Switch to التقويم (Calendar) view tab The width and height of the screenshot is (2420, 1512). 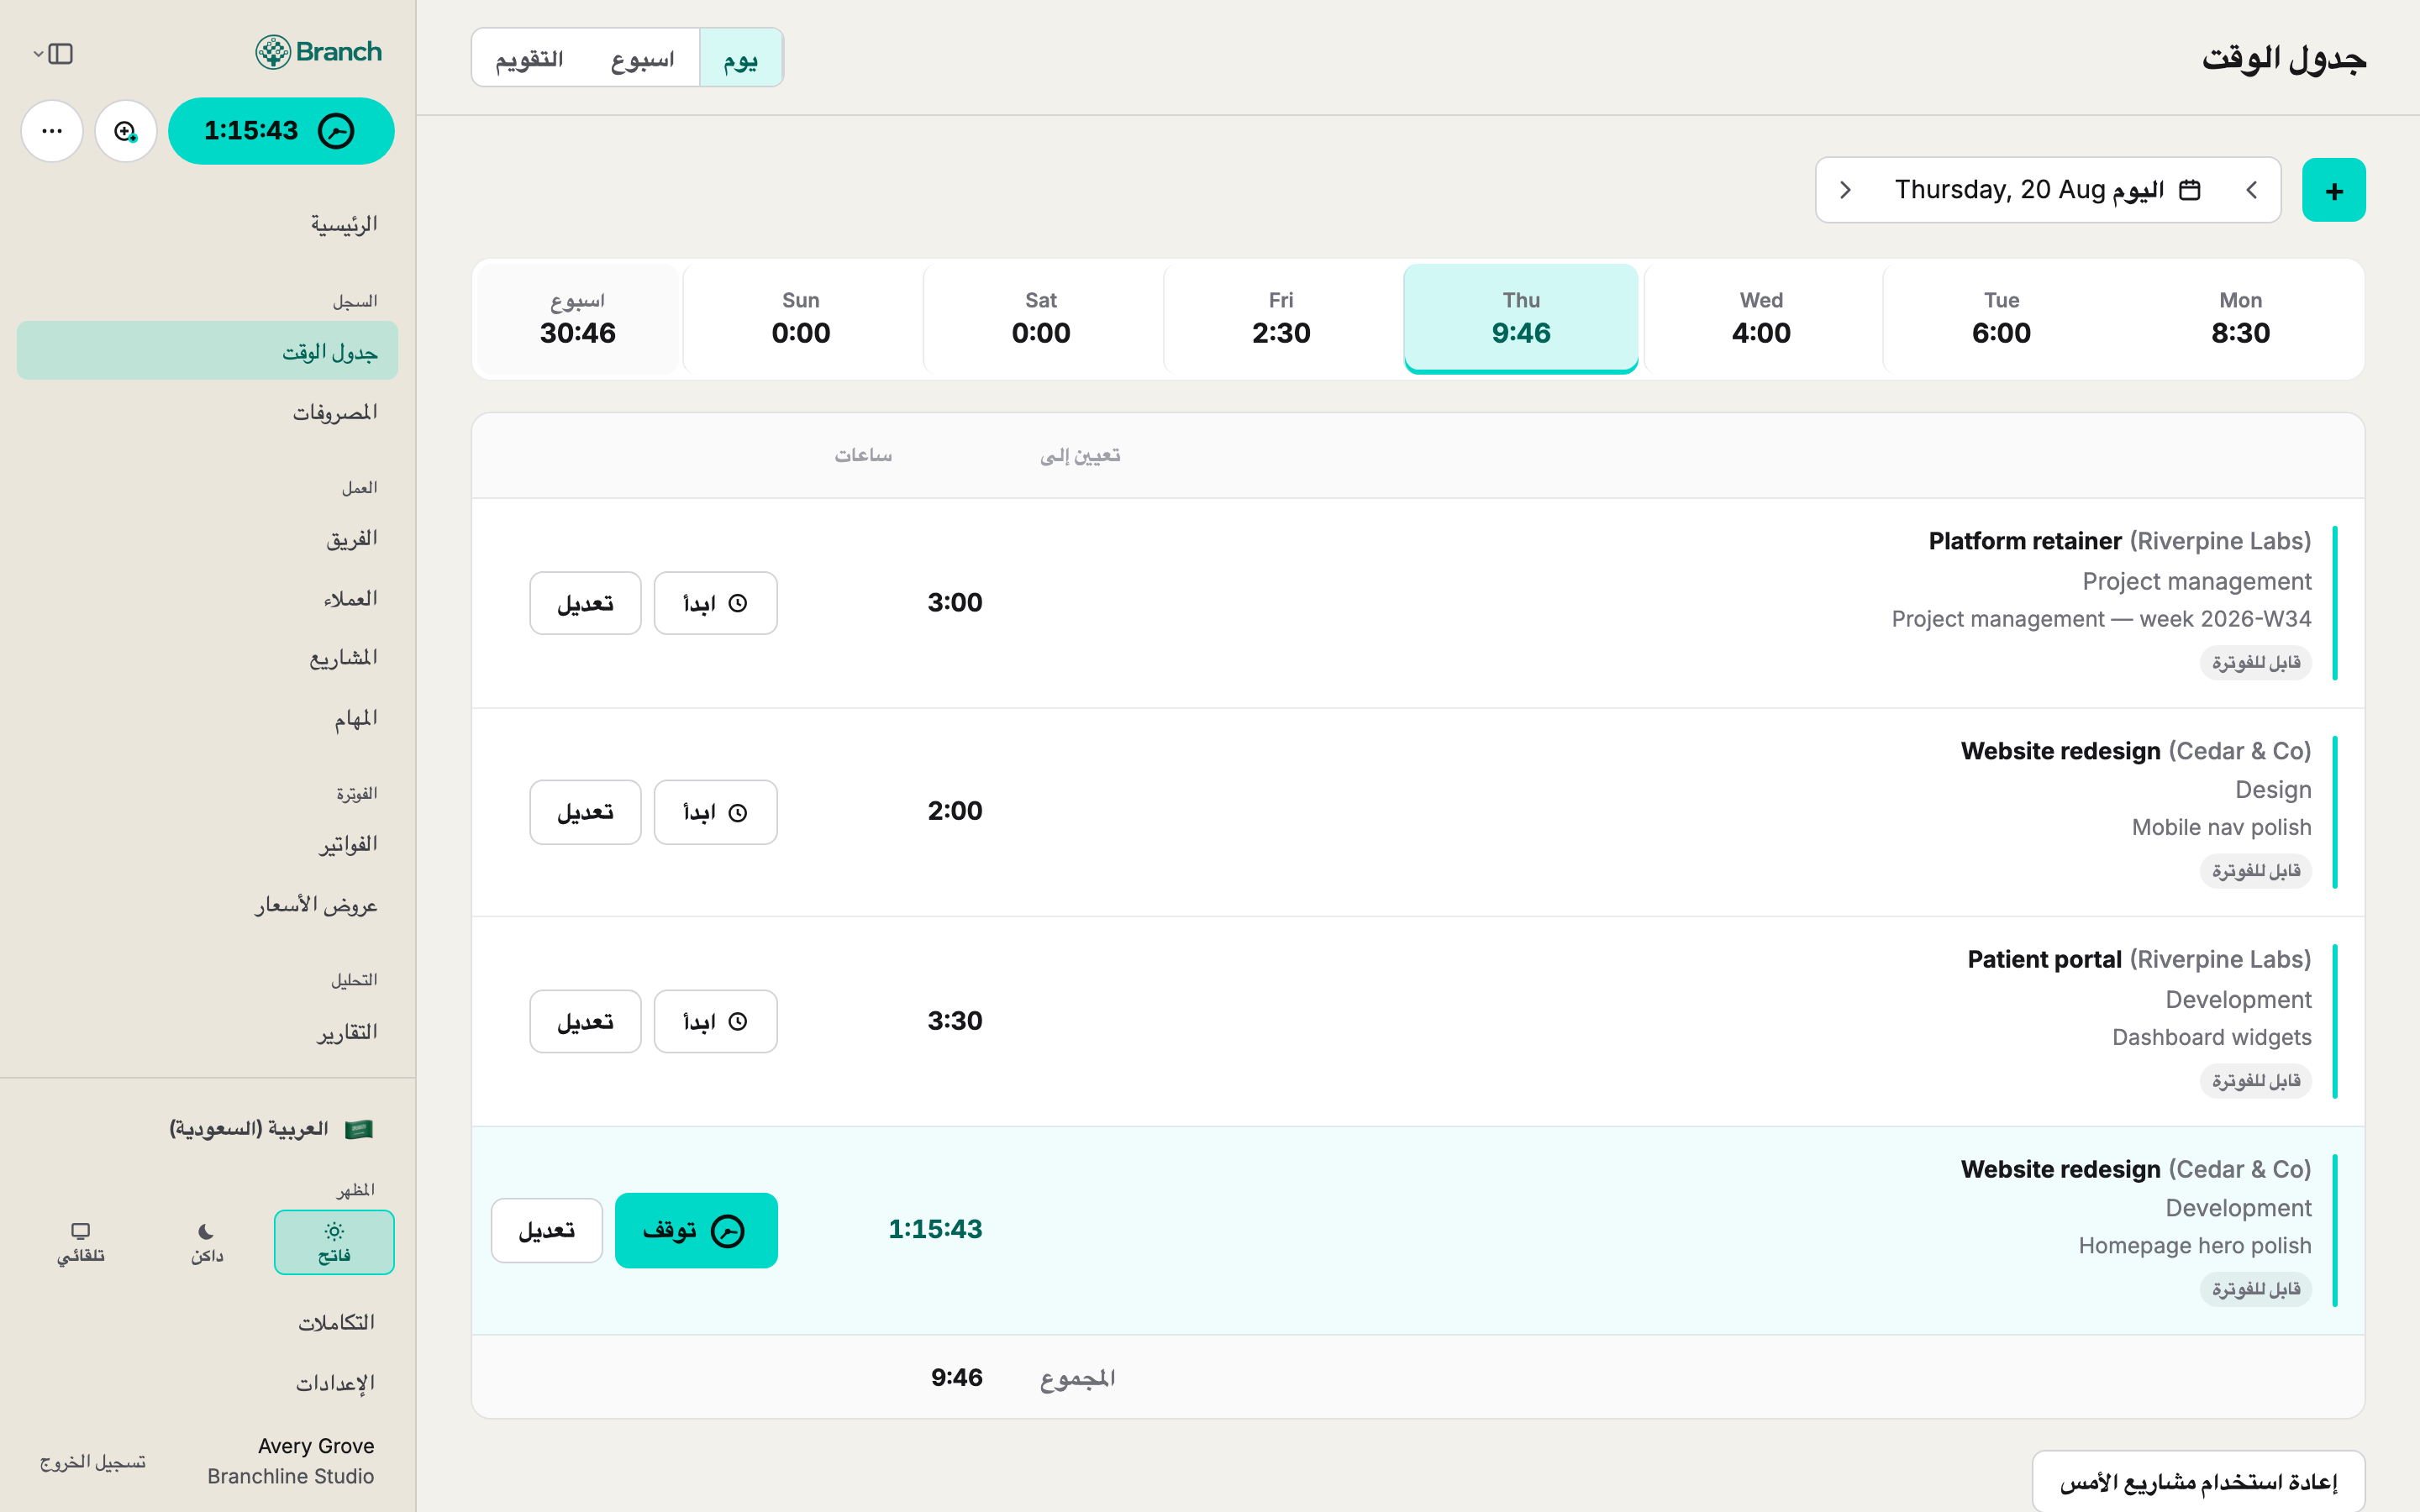click(x=529, y=58)
